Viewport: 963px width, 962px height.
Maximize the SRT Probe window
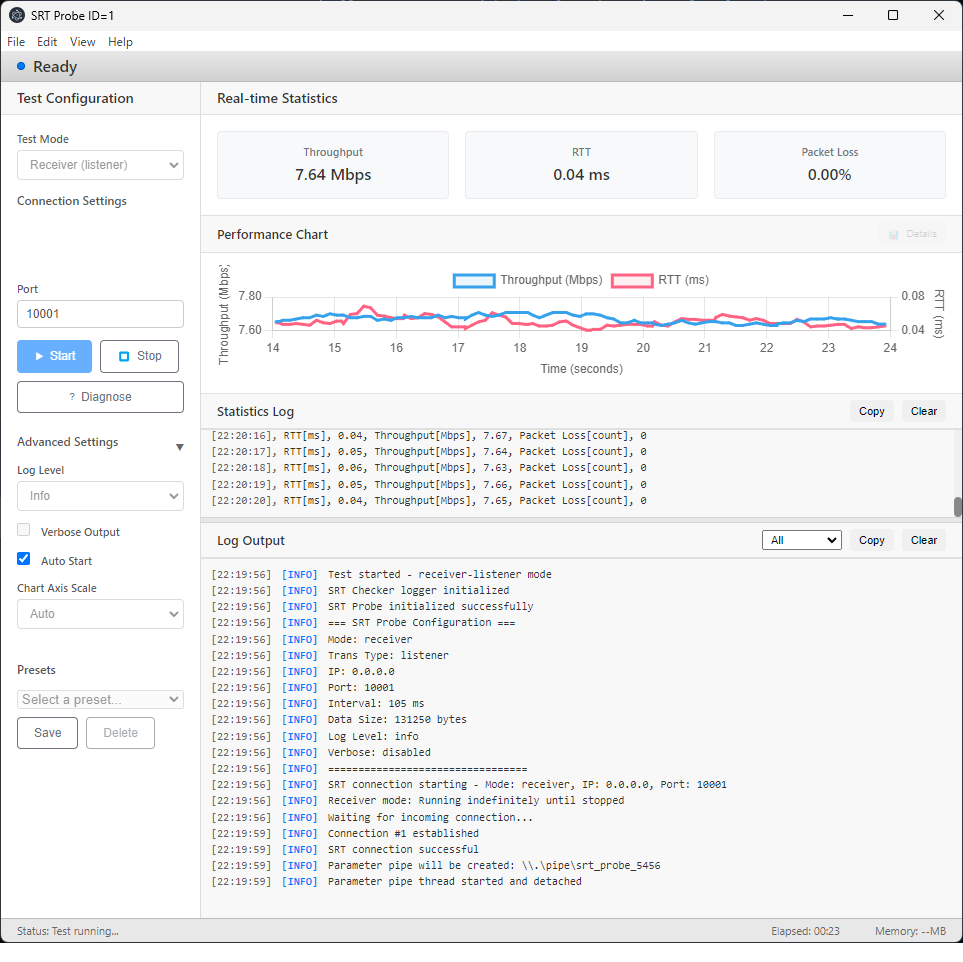(893, 15)
